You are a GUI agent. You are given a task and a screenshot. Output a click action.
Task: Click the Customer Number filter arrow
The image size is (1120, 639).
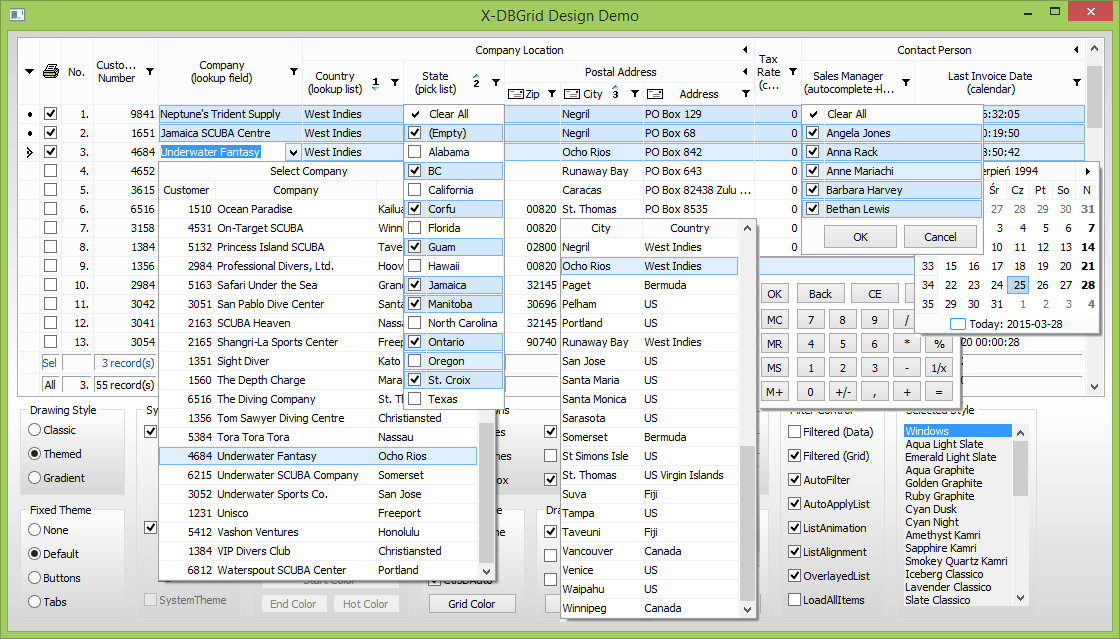click(x=150, y=72)
